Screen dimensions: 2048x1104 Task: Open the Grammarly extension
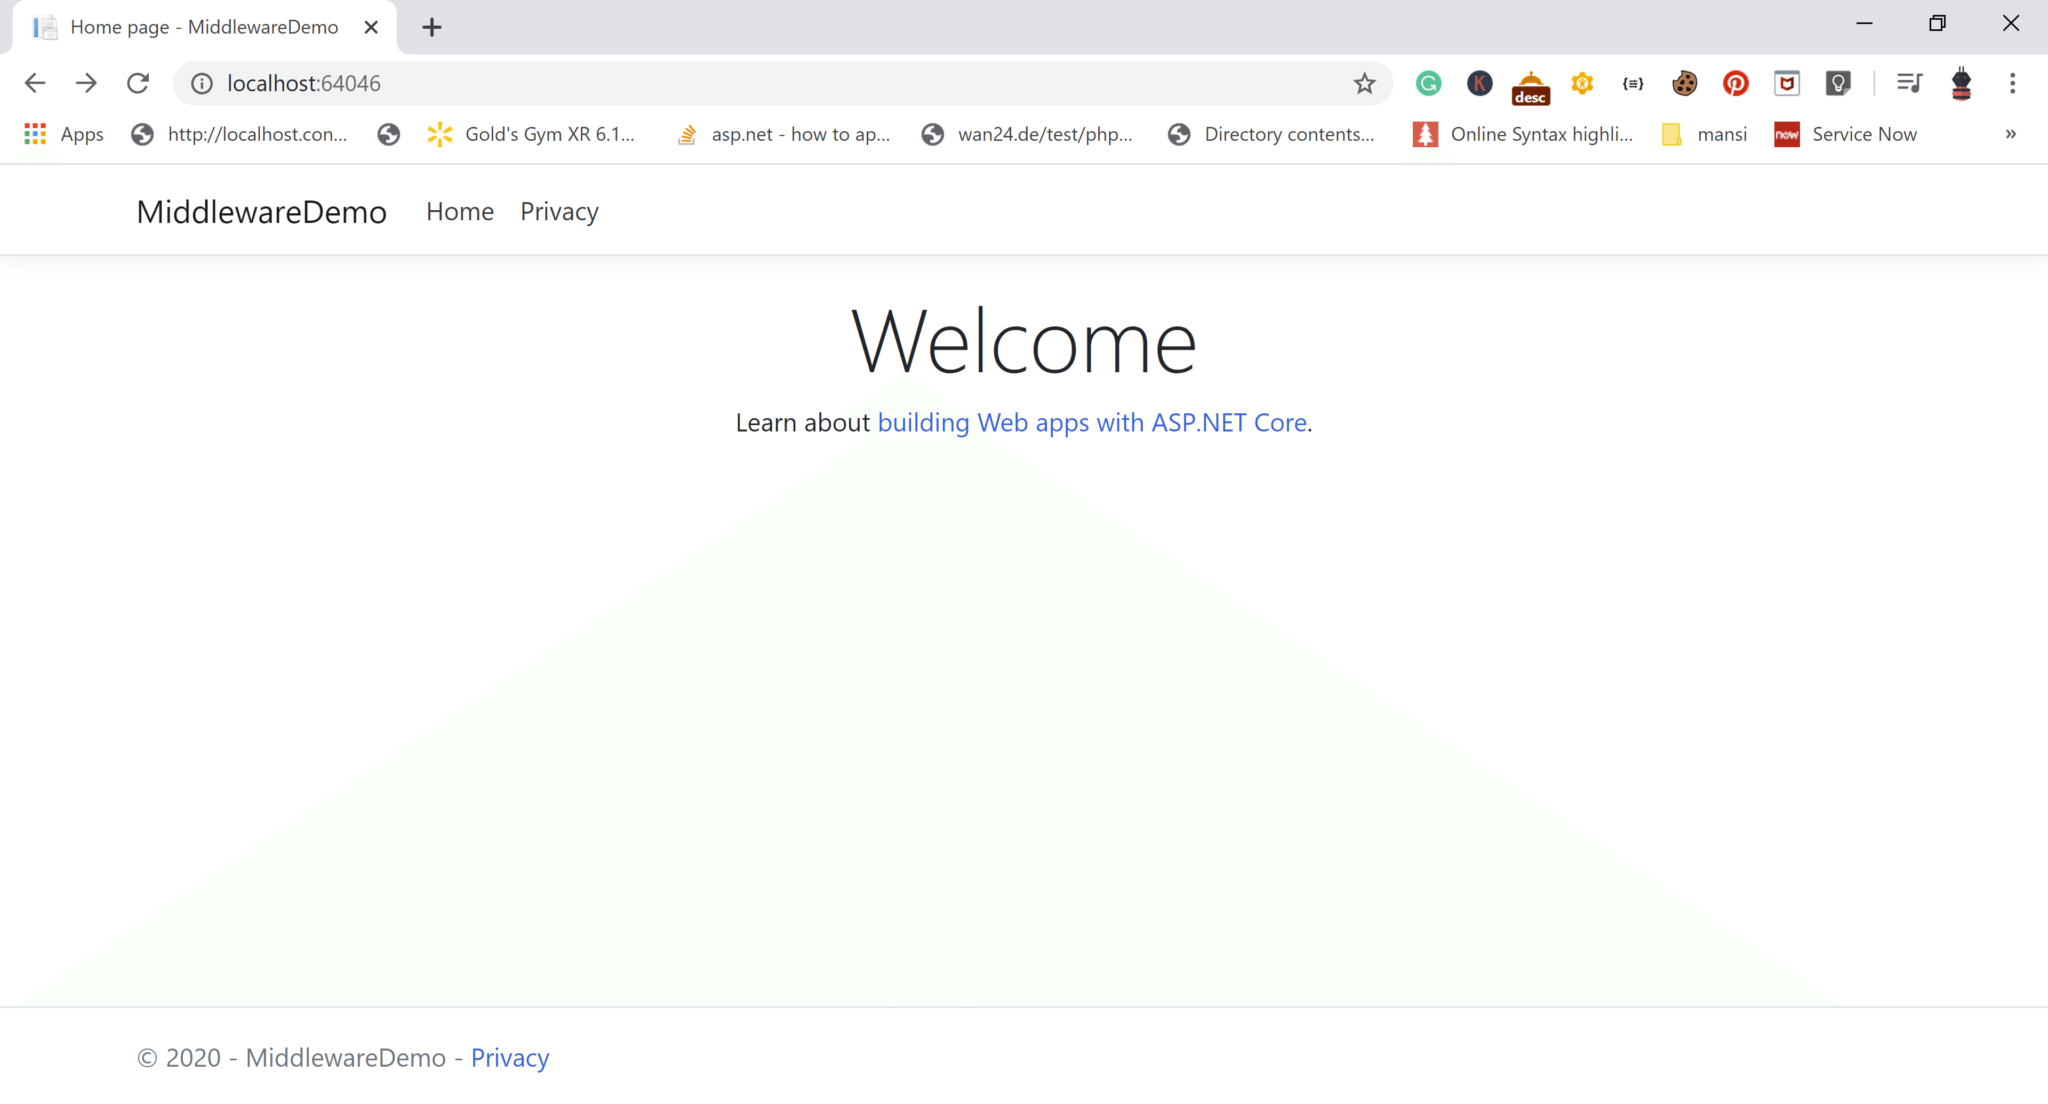point(1428,83)
